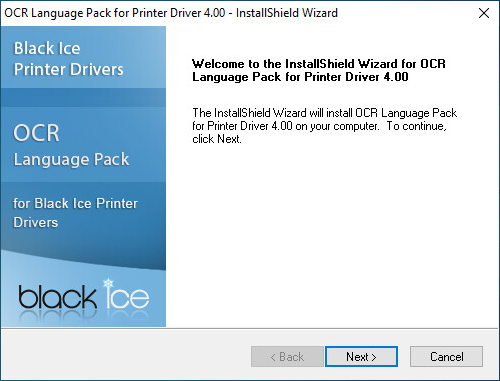Click the snowflake icon in the logo
The width and height of the screenshot is (500, 381).
(x=108, y=284)
